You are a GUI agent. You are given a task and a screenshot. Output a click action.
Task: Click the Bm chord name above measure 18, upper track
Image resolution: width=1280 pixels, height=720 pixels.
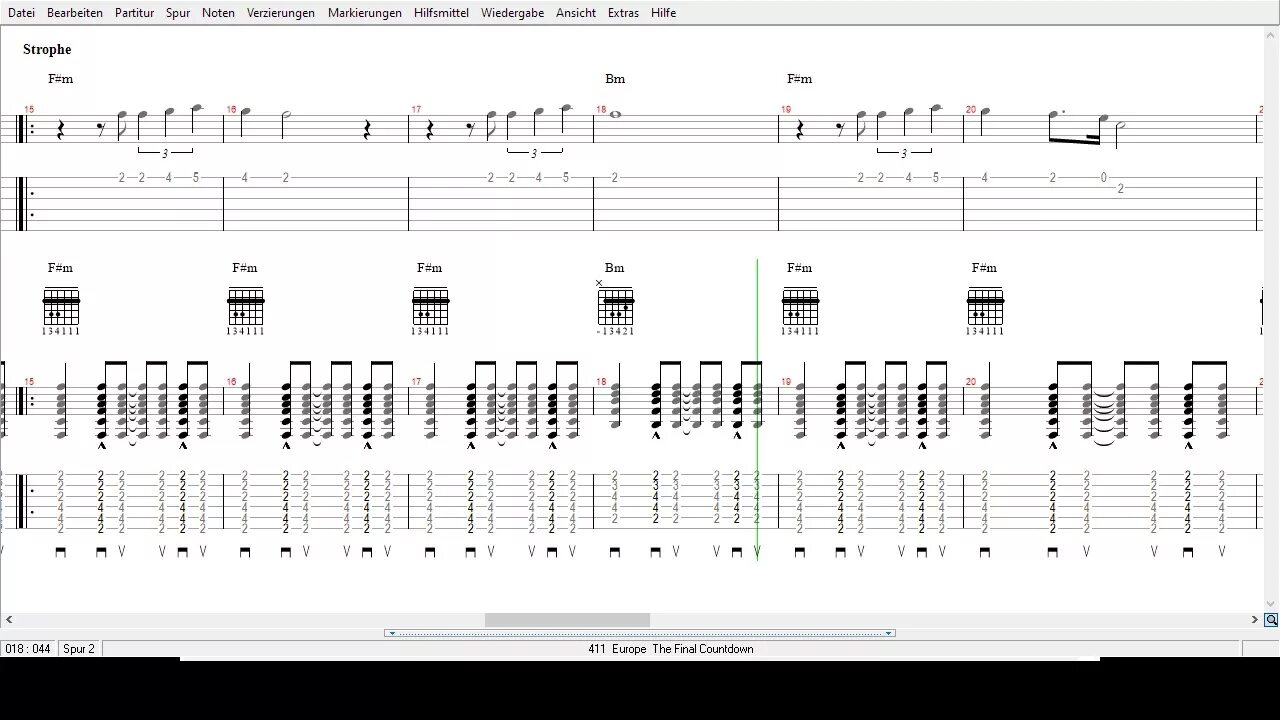[x=615, y=78]
